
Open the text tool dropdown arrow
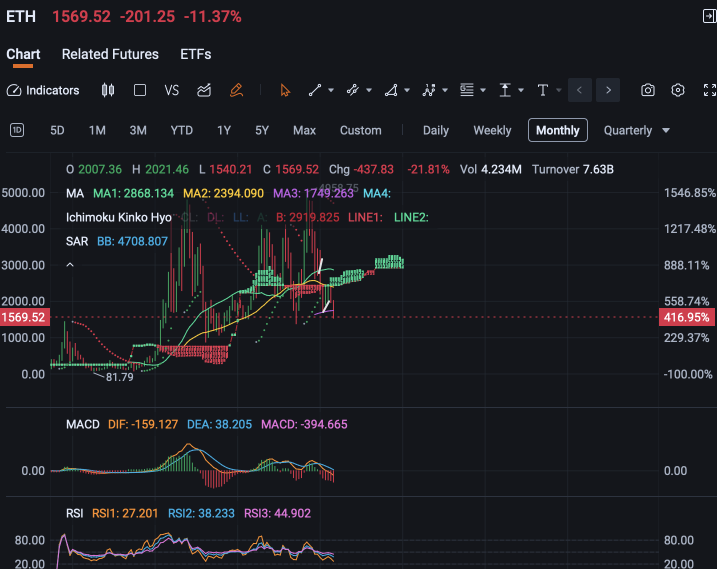click(x=559, y=90)
